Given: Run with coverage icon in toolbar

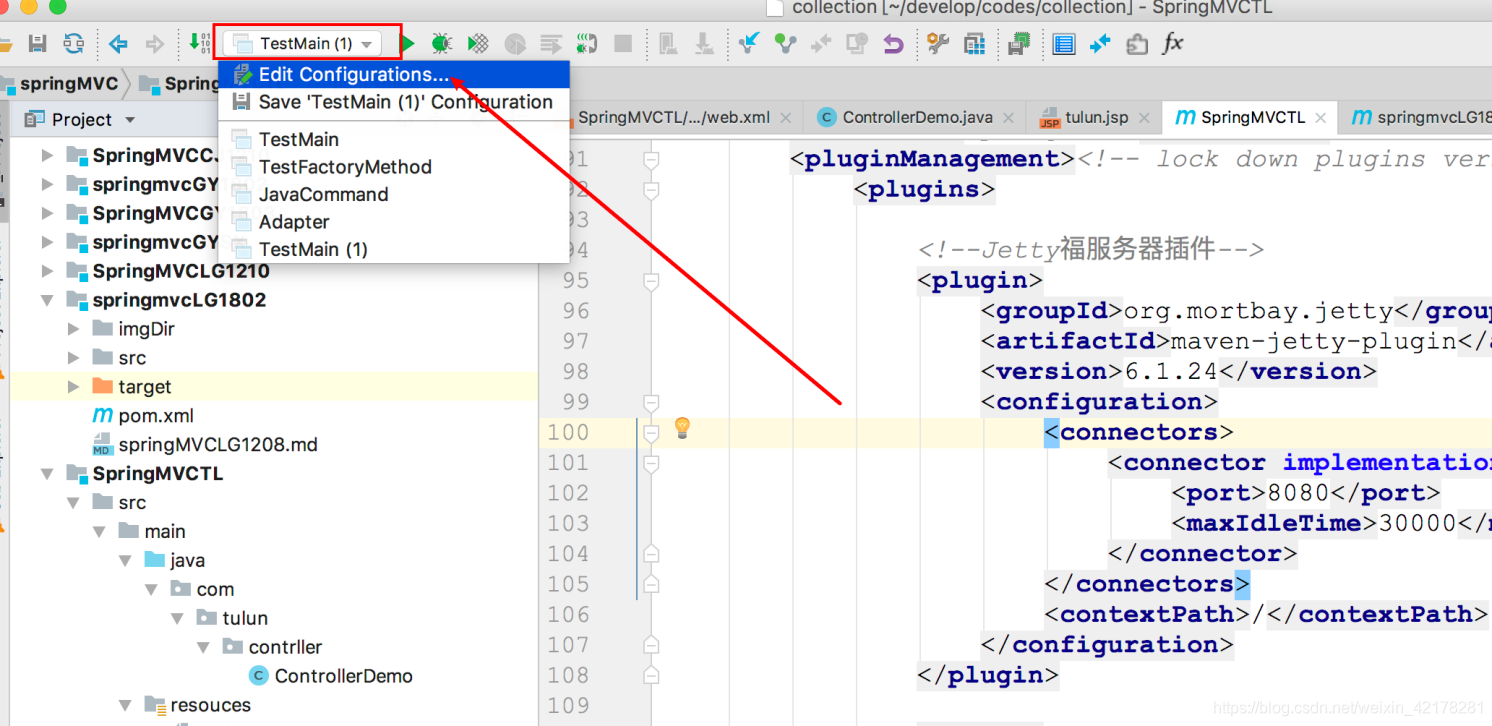Looking at the screenshot, I should pyautogui.click(x=478, y=44).
